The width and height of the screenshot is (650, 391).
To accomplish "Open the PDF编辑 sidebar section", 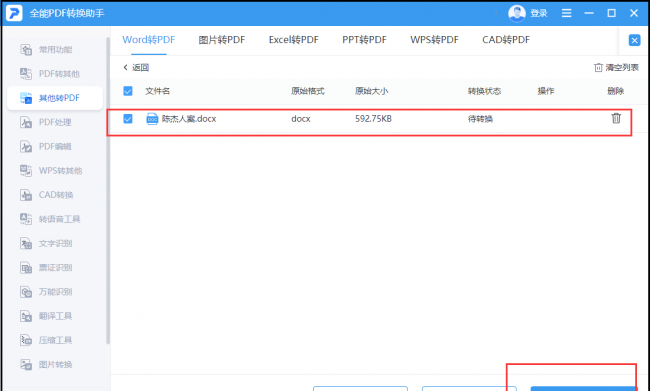I will click(46, 146).
